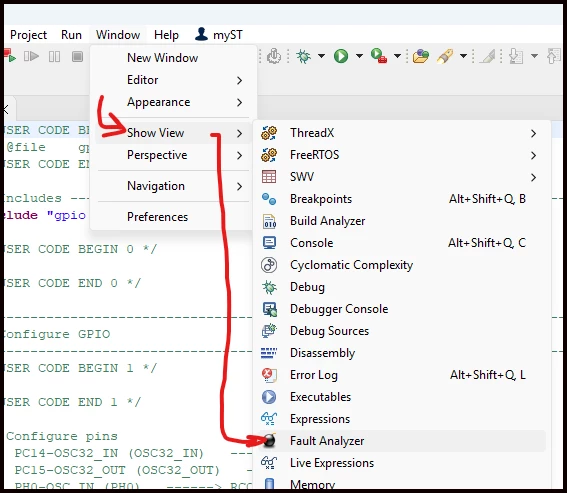Click the Breakpoints view icon
This screenshot has height=493, width=567.
coord(269,199)
